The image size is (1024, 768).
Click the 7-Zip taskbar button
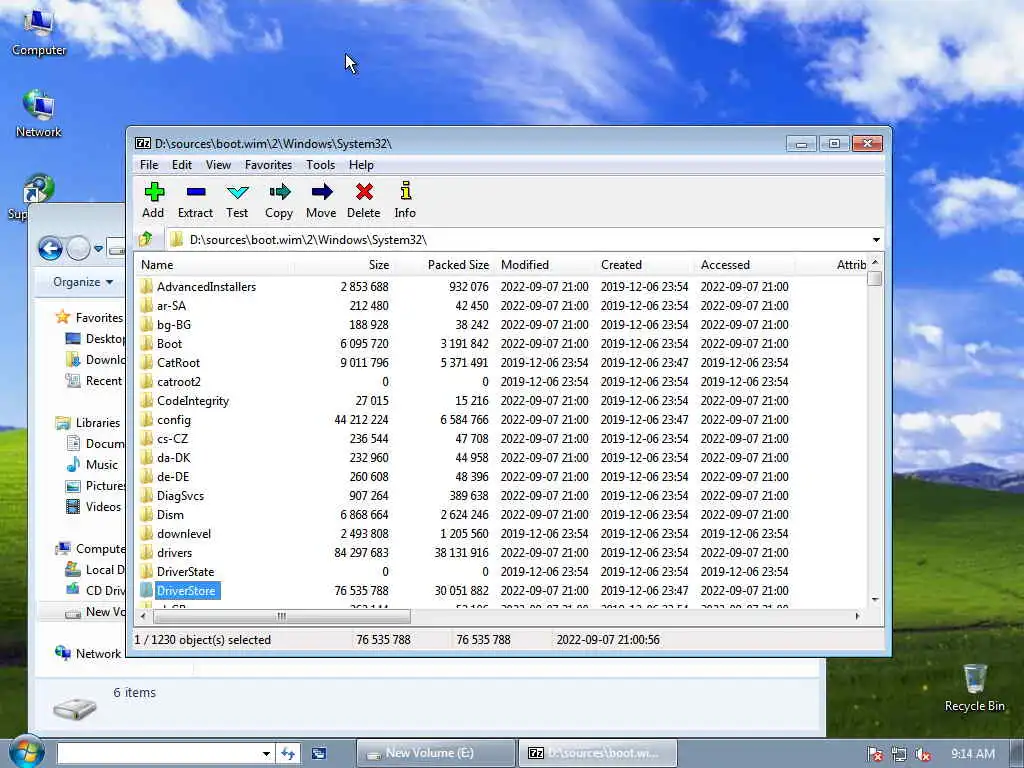pyautogui.click(x=598, y=753)
